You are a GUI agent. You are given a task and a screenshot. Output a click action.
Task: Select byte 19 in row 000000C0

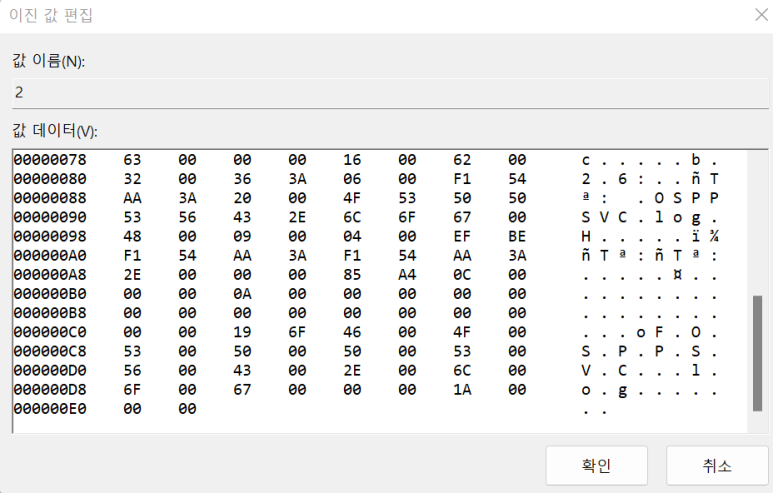point(242,332)
